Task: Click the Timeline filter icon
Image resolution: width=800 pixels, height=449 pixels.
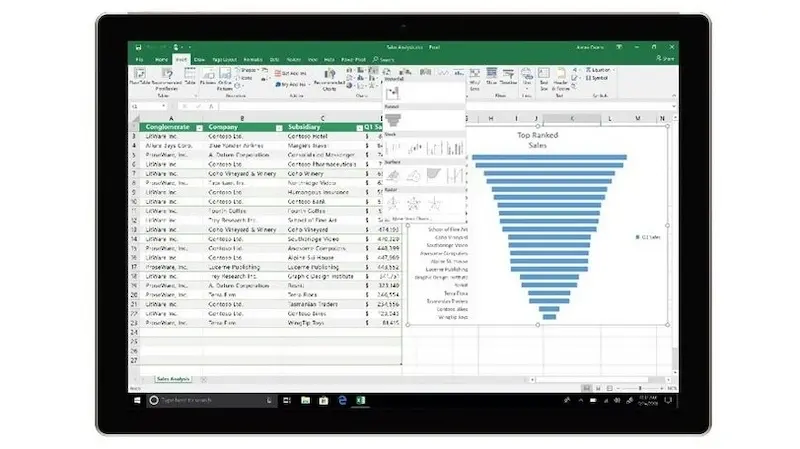Action: coord(508,76)
